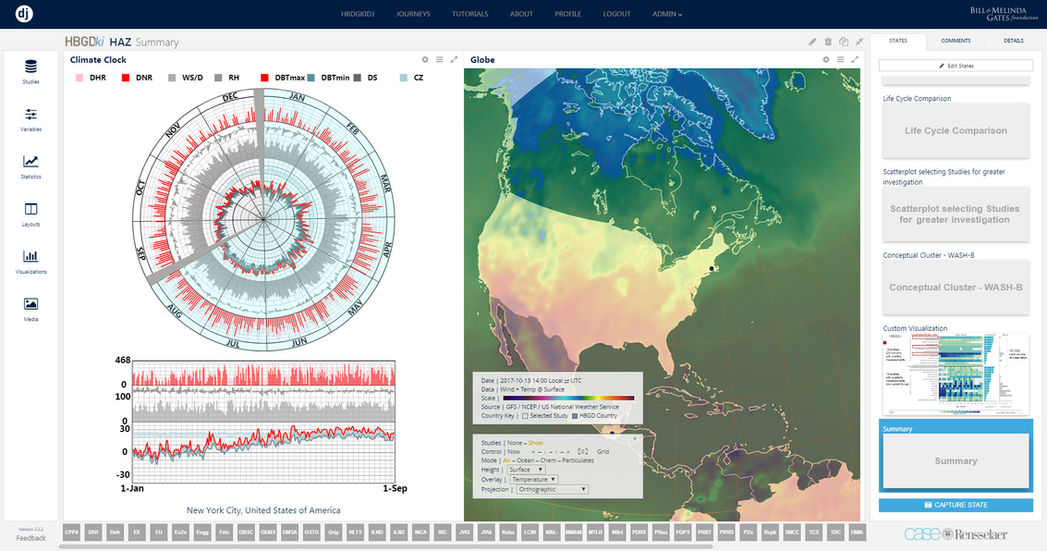The width and height of the screenshot is (1047, 551).
Task: Uncheck the HBGD Country key box
Action: click(574, 415)
